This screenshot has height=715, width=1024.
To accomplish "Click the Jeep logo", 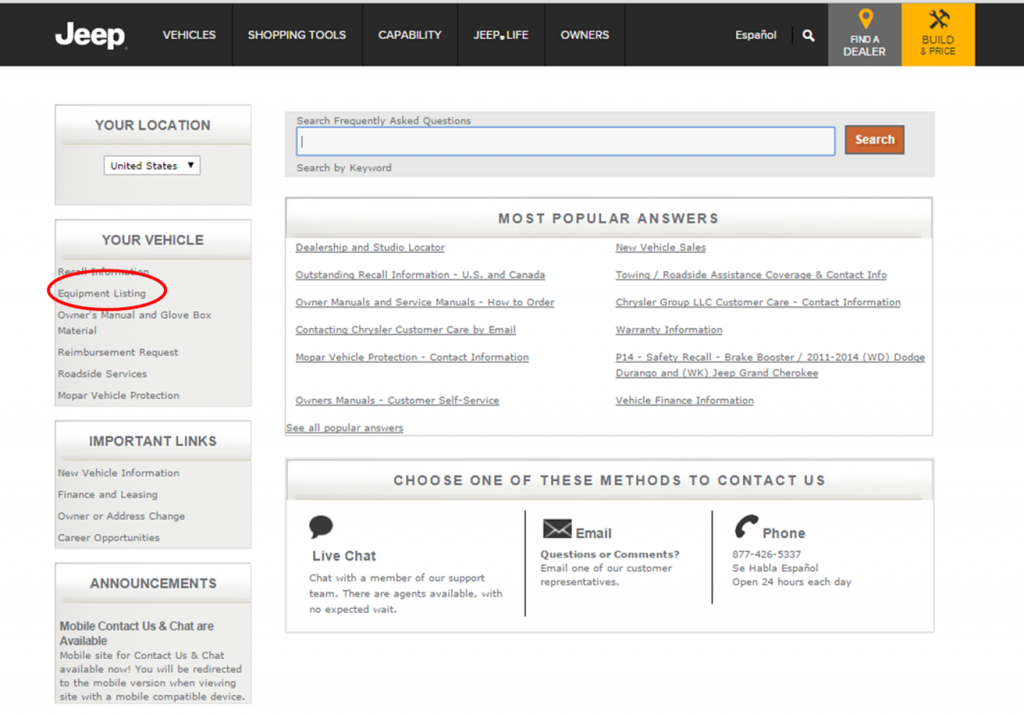I will tap(91, 35).
